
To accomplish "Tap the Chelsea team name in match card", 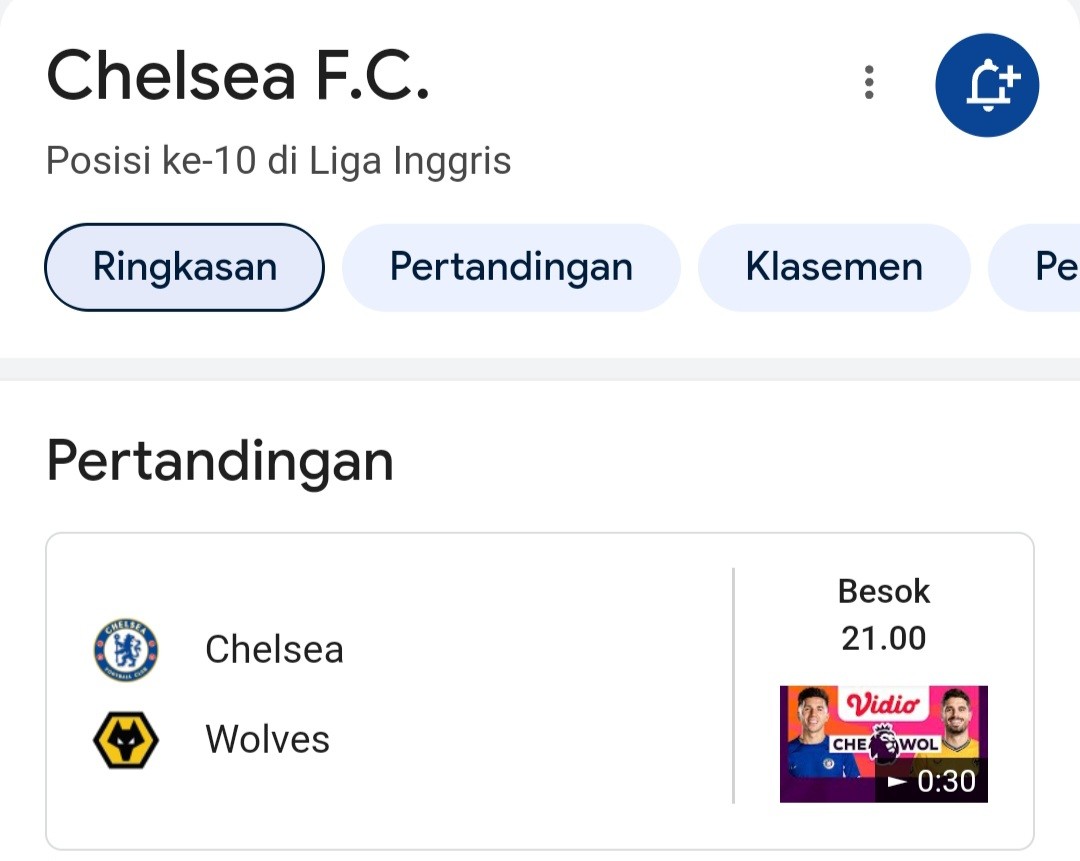I will [x=274, y=650].
